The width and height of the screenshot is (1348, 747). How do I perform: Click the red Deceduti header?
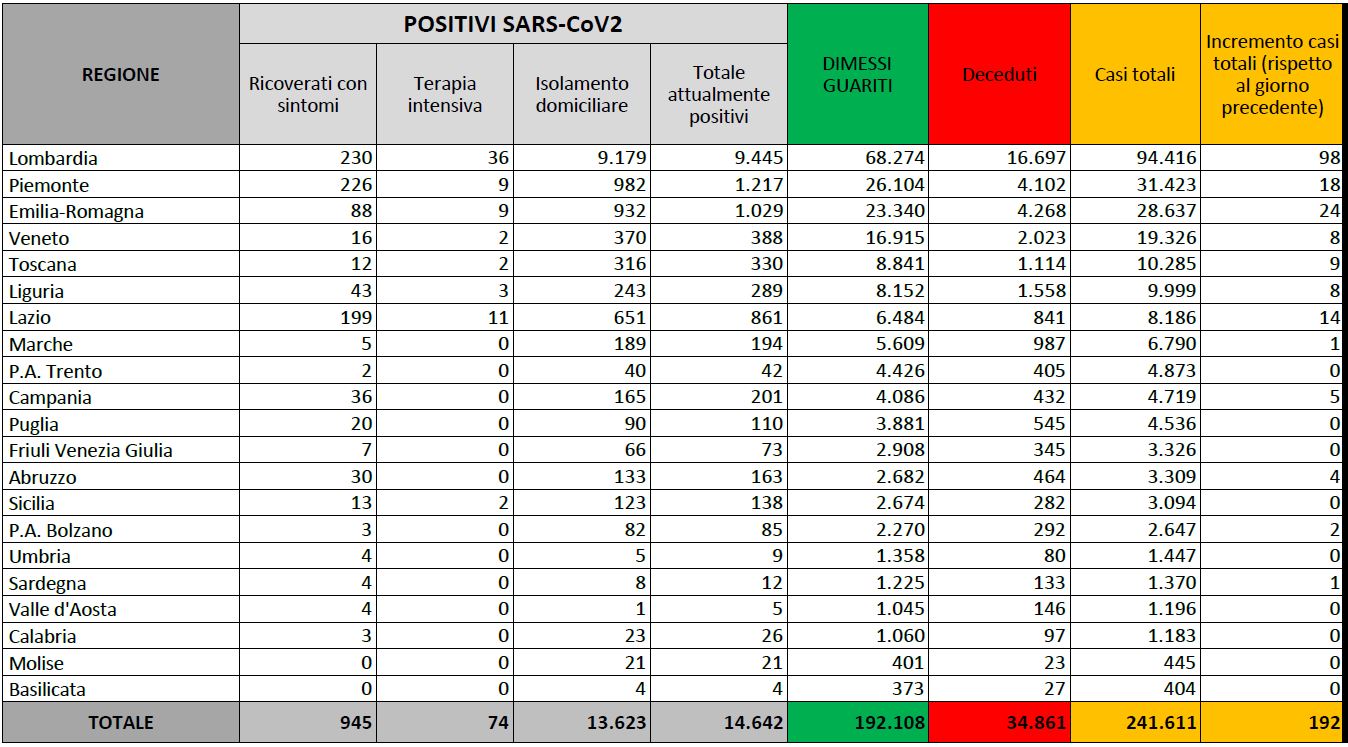pos(999,75)
